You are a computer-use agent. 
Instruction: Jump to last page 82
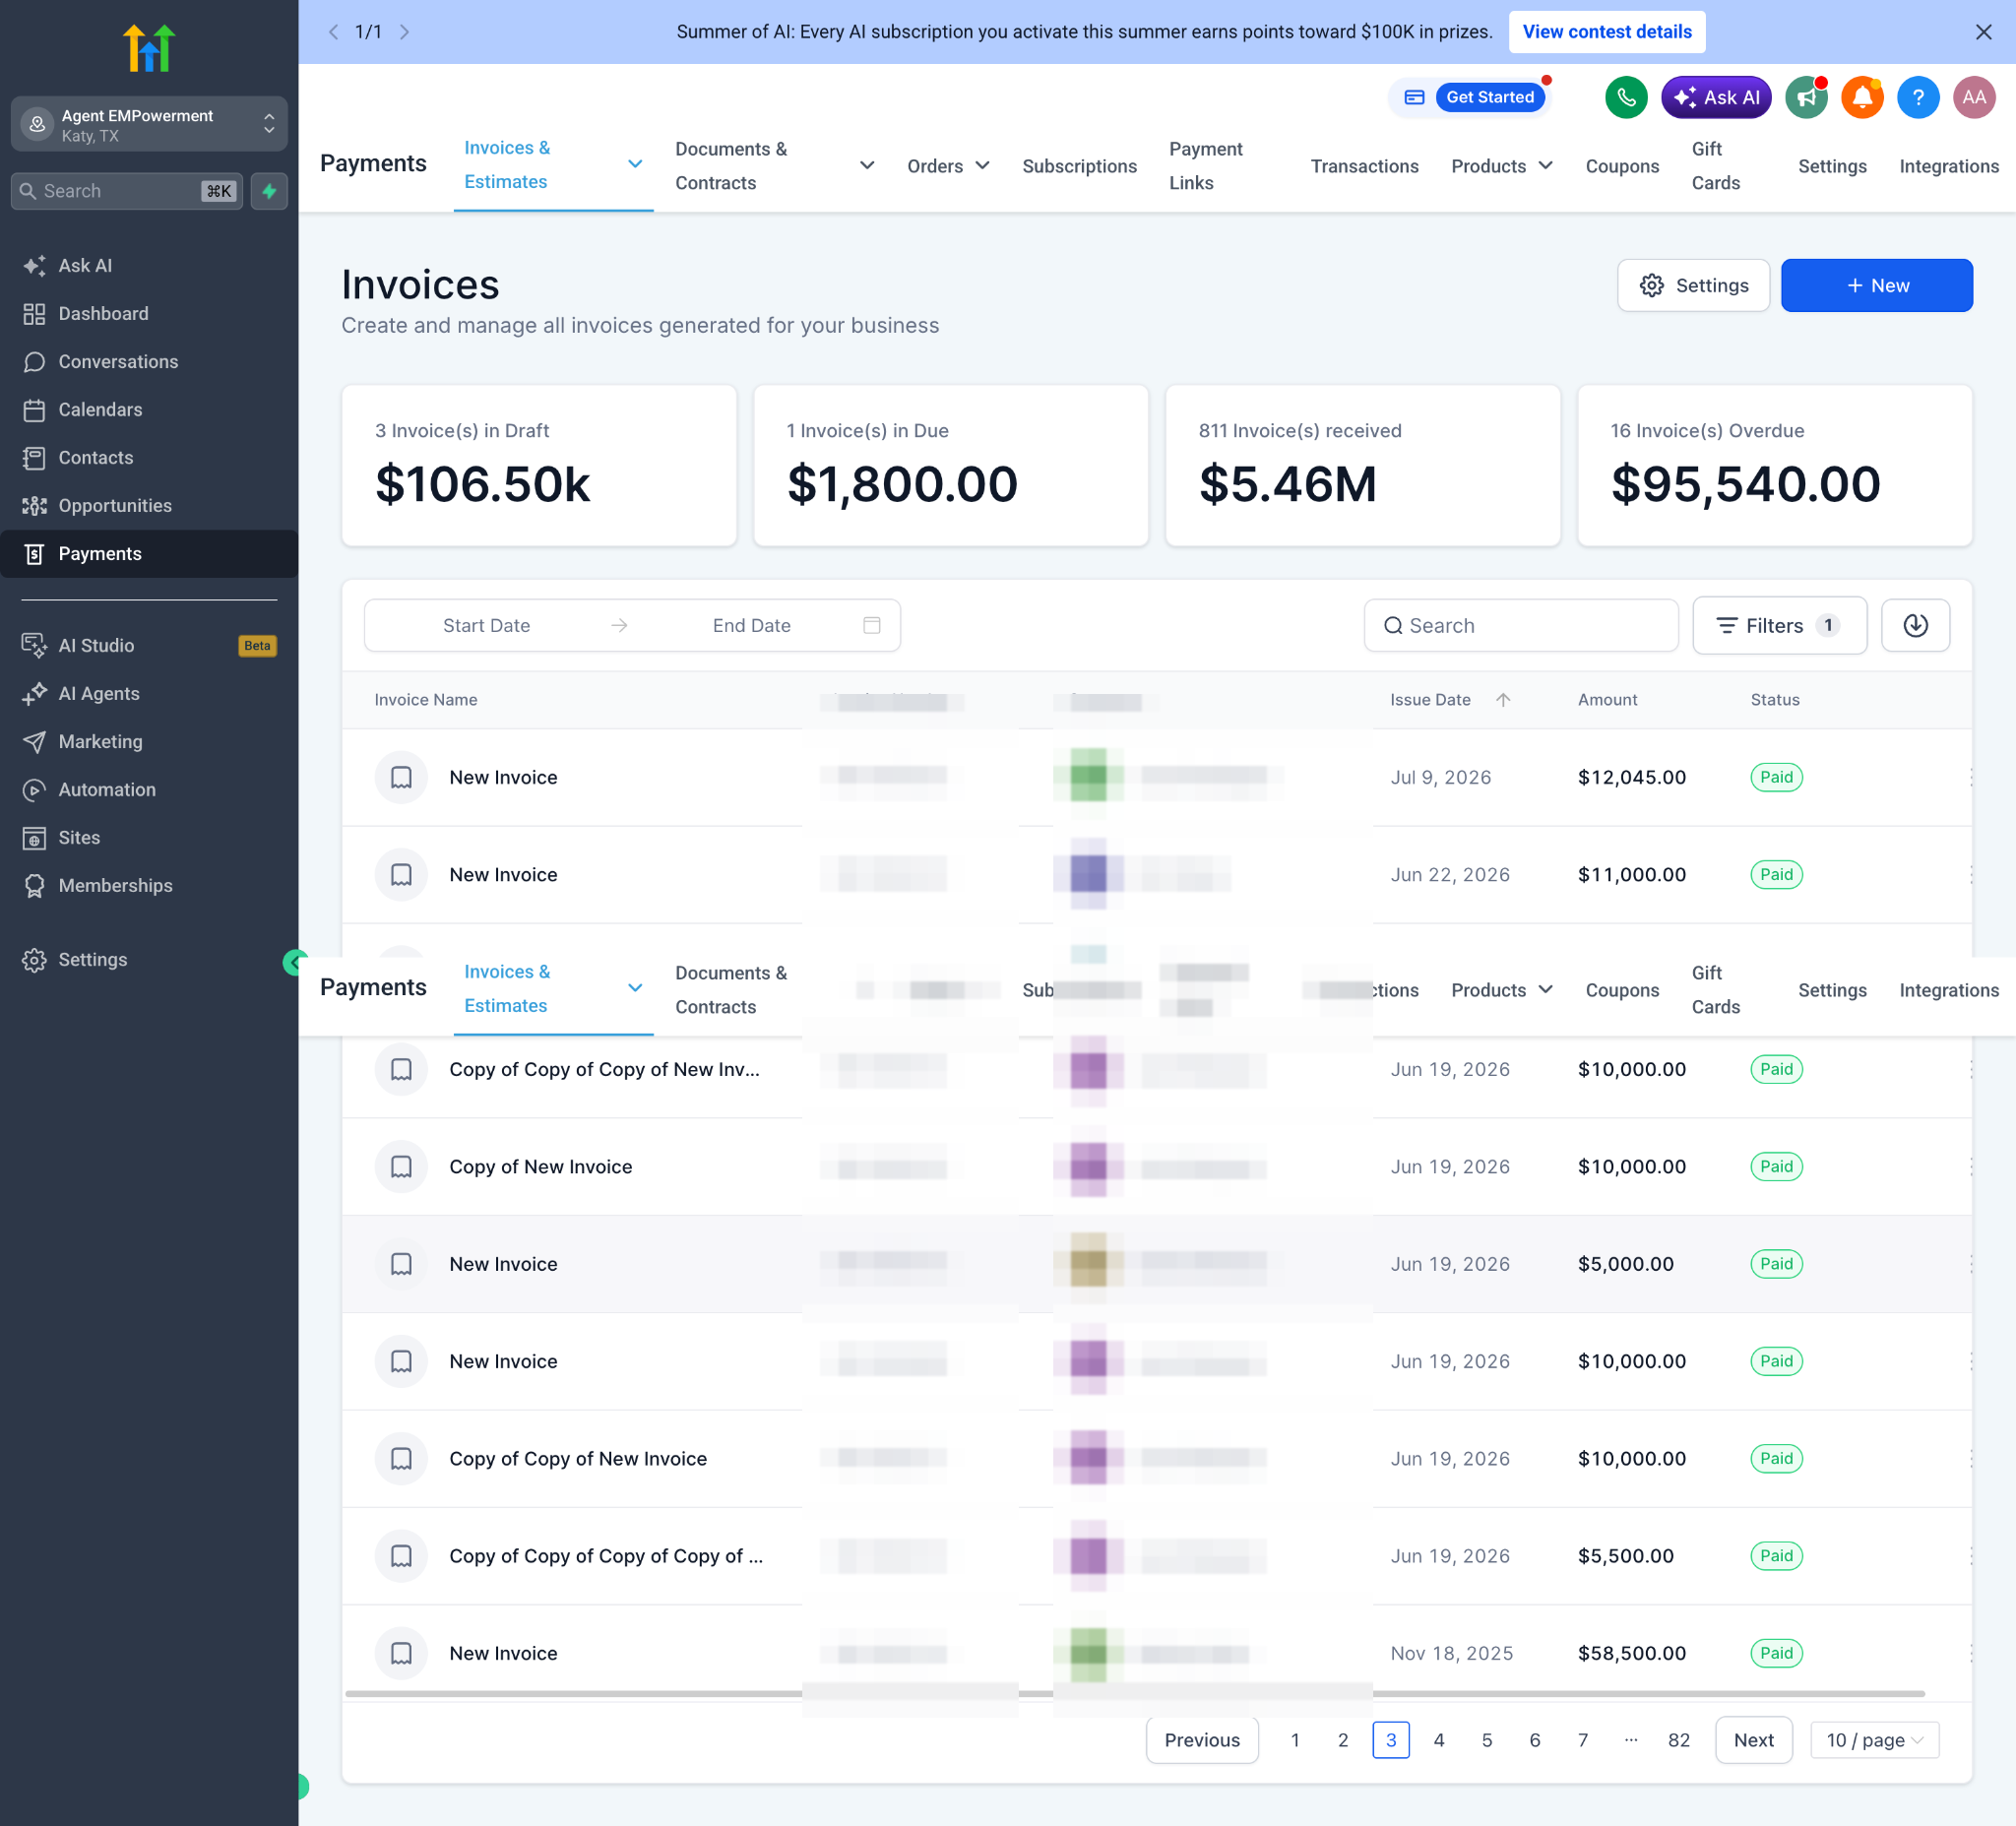[x=1679, y=1740]
